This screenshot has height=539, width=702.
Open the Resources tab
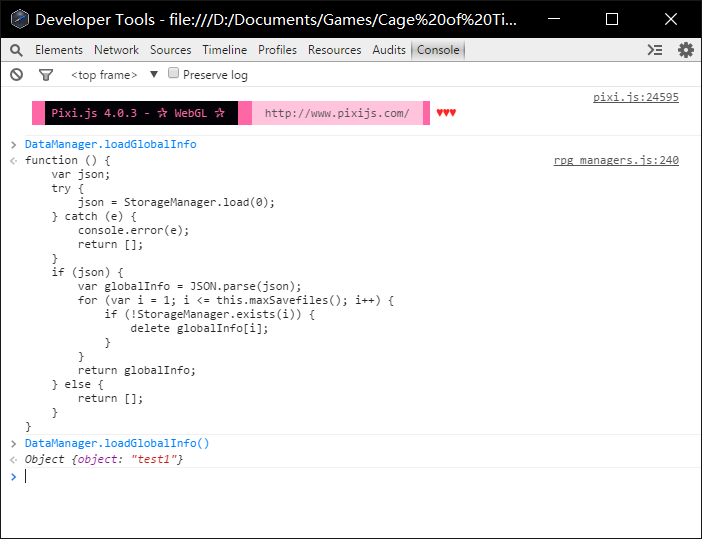click(x=334, y=50)
